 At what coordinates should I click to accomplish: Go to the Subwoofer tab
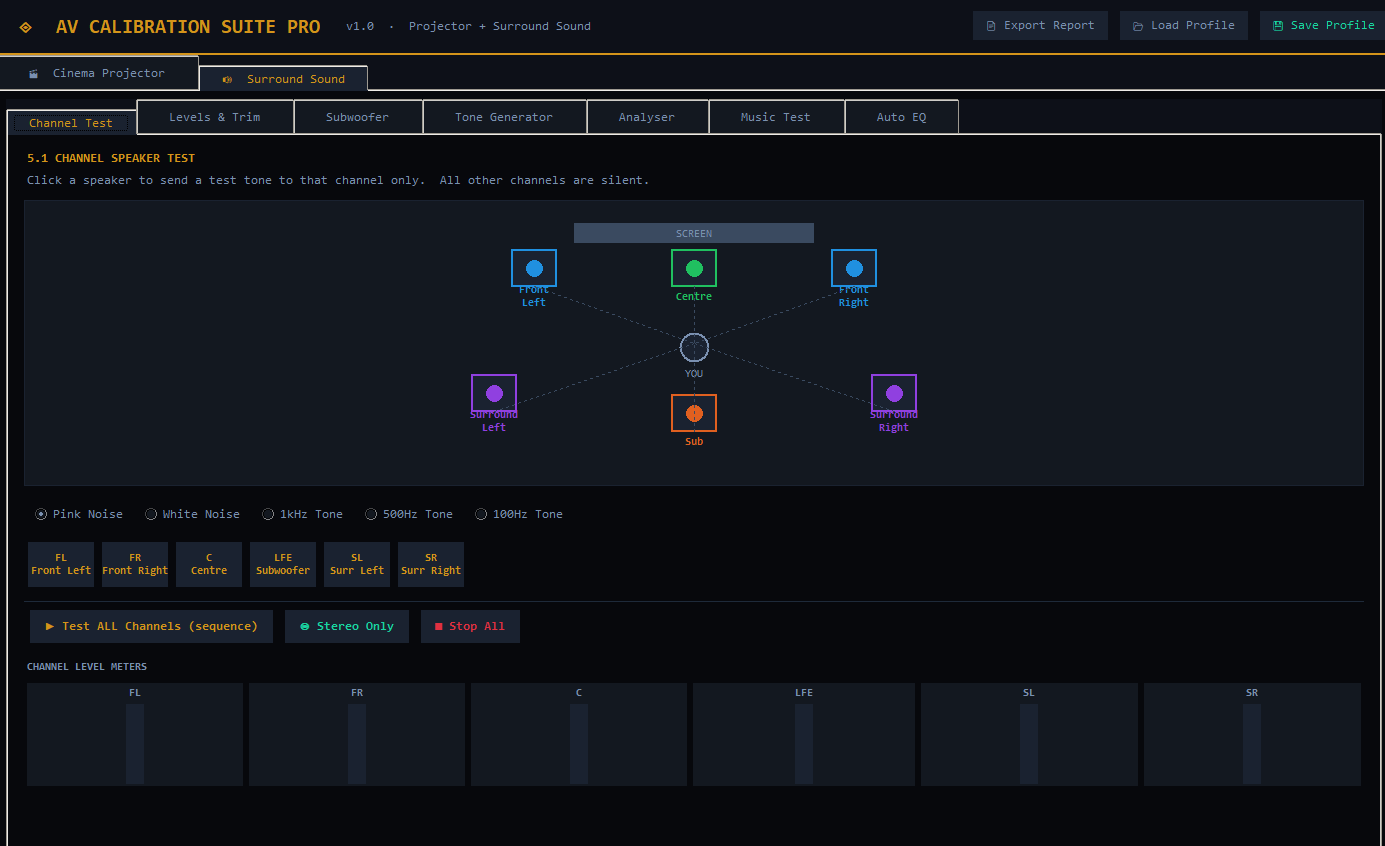[358, 117]
